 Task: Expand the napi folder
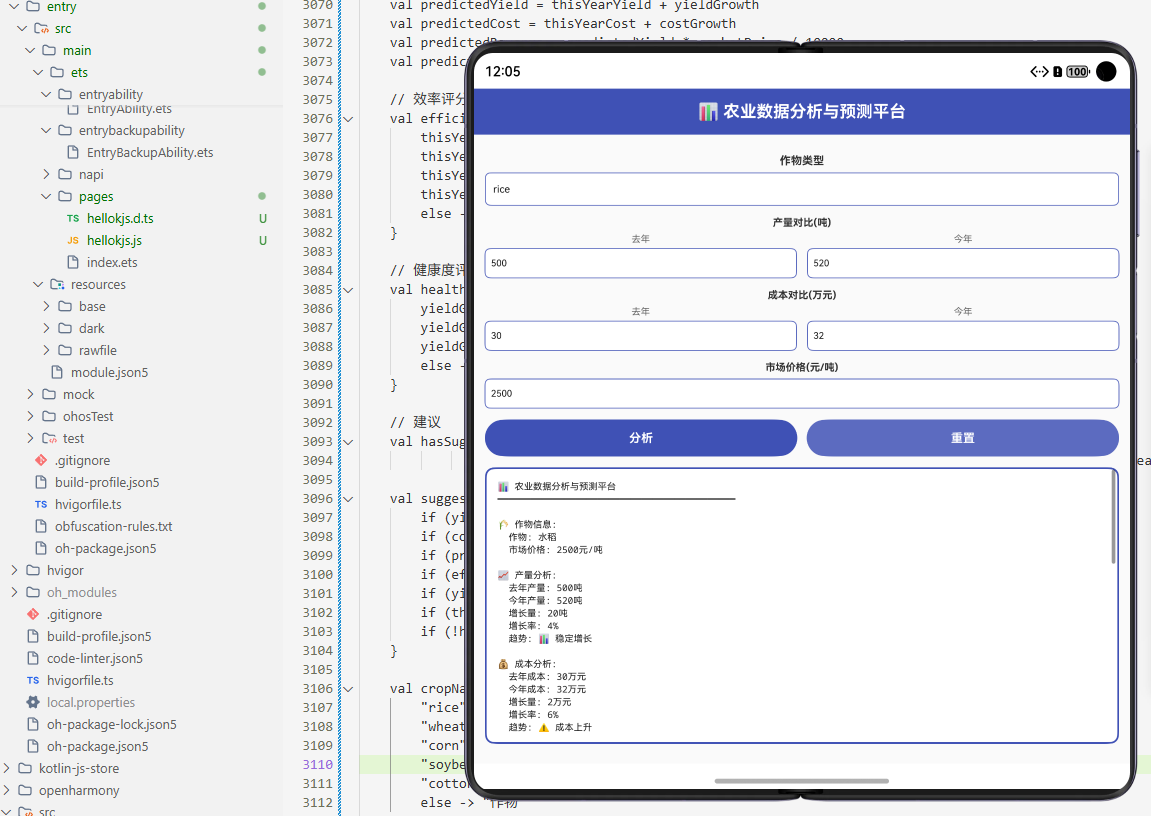[x=46, y=175]
